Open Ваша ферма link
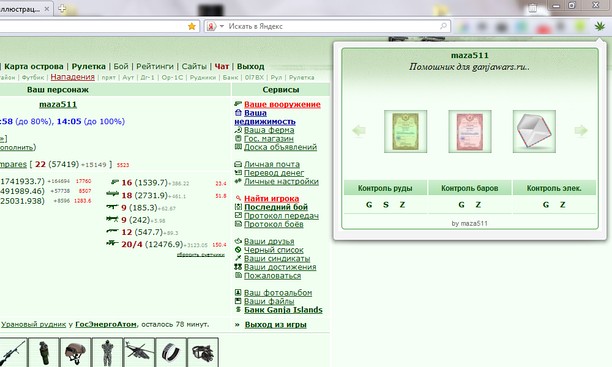The height and width of the screenshot is (367, 612). tap(269, 130)
